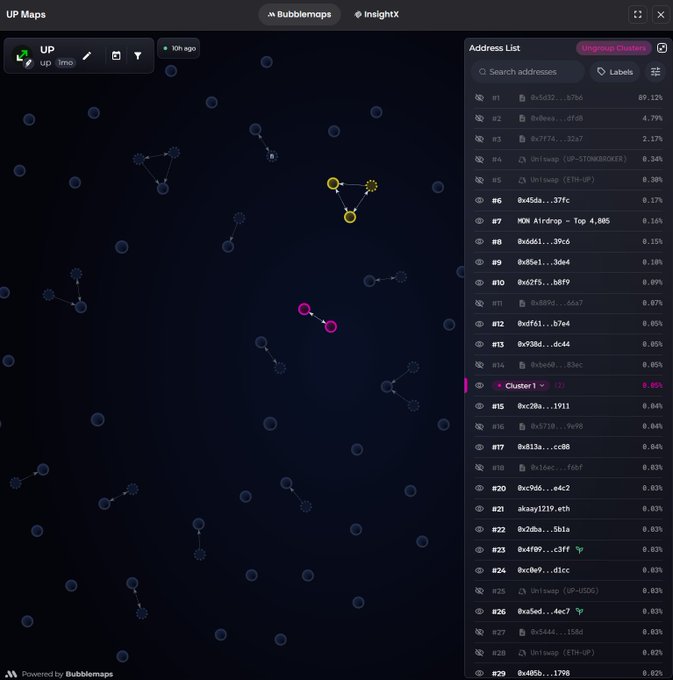This screenshot has width=673, height=680.
Task: Select the lower-right magenta cluster bubble
Action: coord(330,326)
